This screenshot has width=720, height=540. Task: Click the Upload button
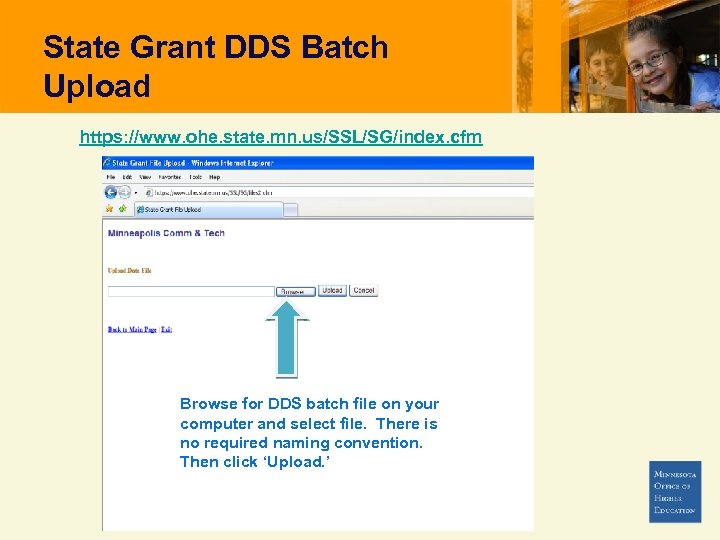332,290
